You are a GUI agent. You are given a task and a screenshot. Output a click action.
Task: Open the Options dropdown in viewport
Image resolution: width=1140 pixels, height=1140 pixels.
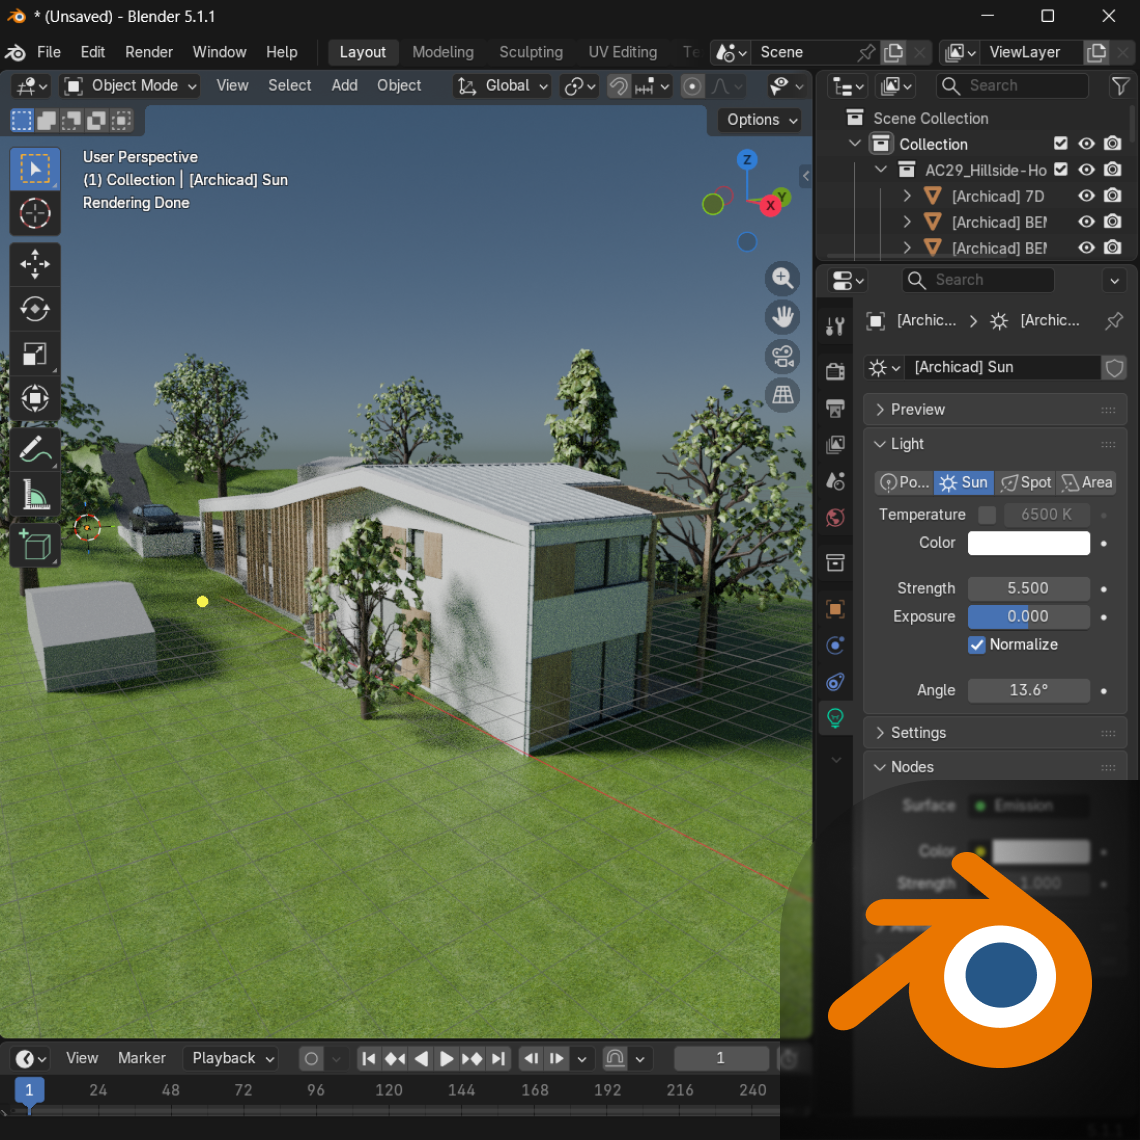click(761, 120)
